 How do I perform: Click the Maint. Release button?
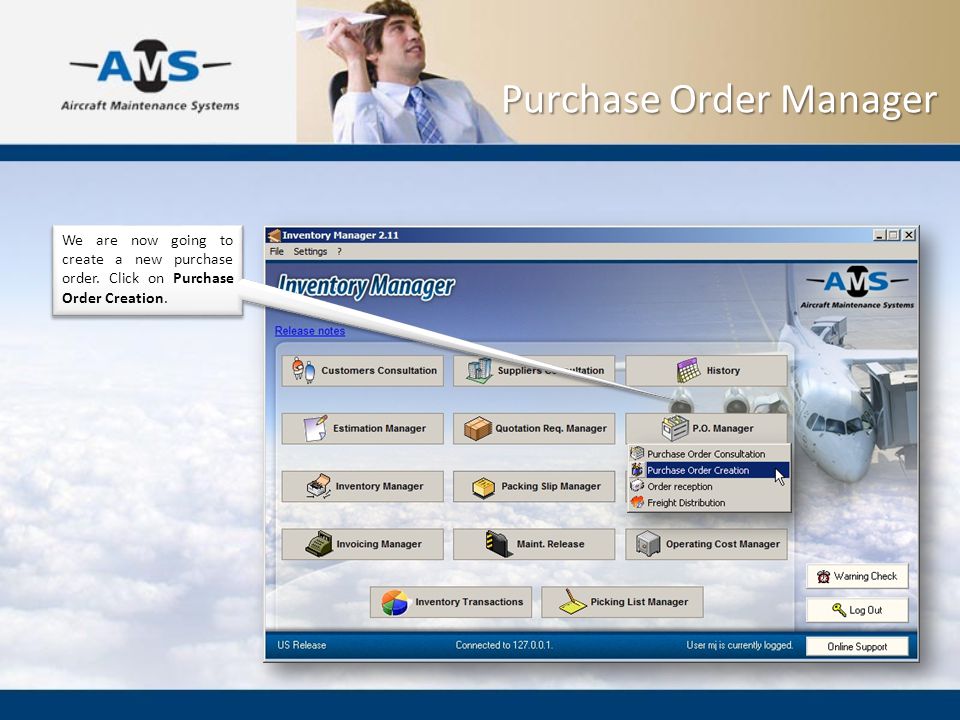(x=534, y=544)
